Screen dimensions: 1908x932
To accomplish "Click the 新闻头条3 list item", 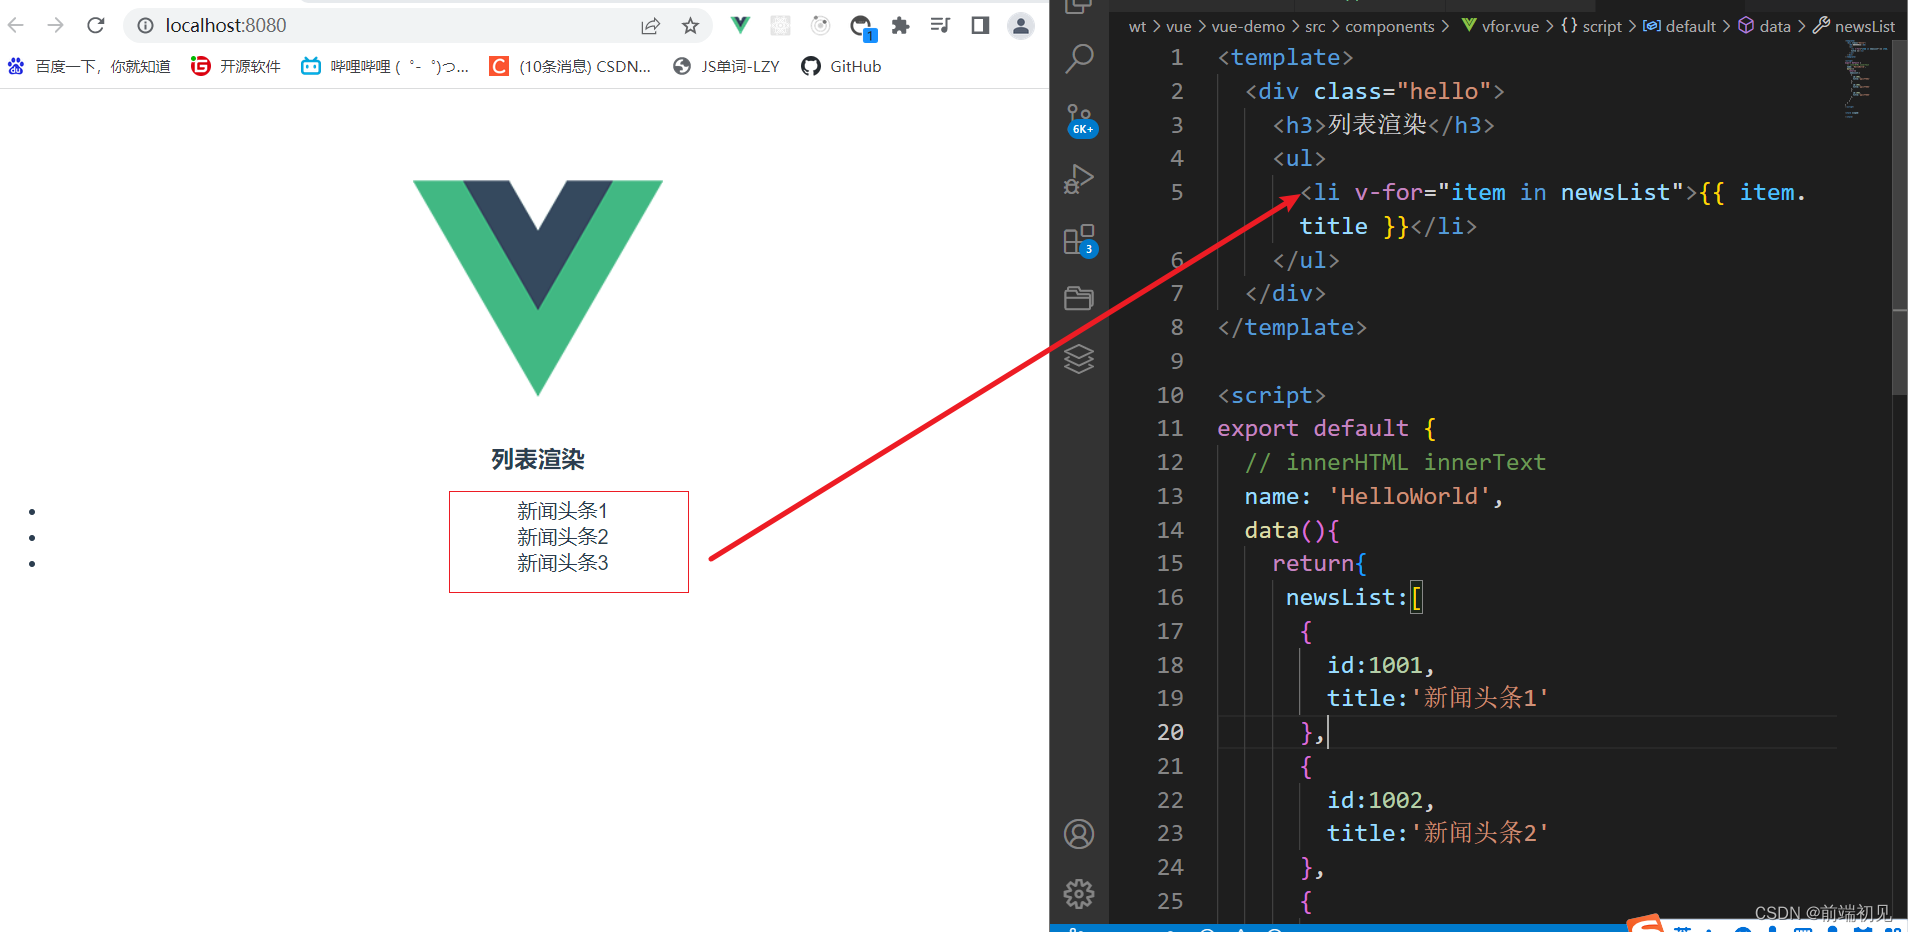I will pos(563,563).
